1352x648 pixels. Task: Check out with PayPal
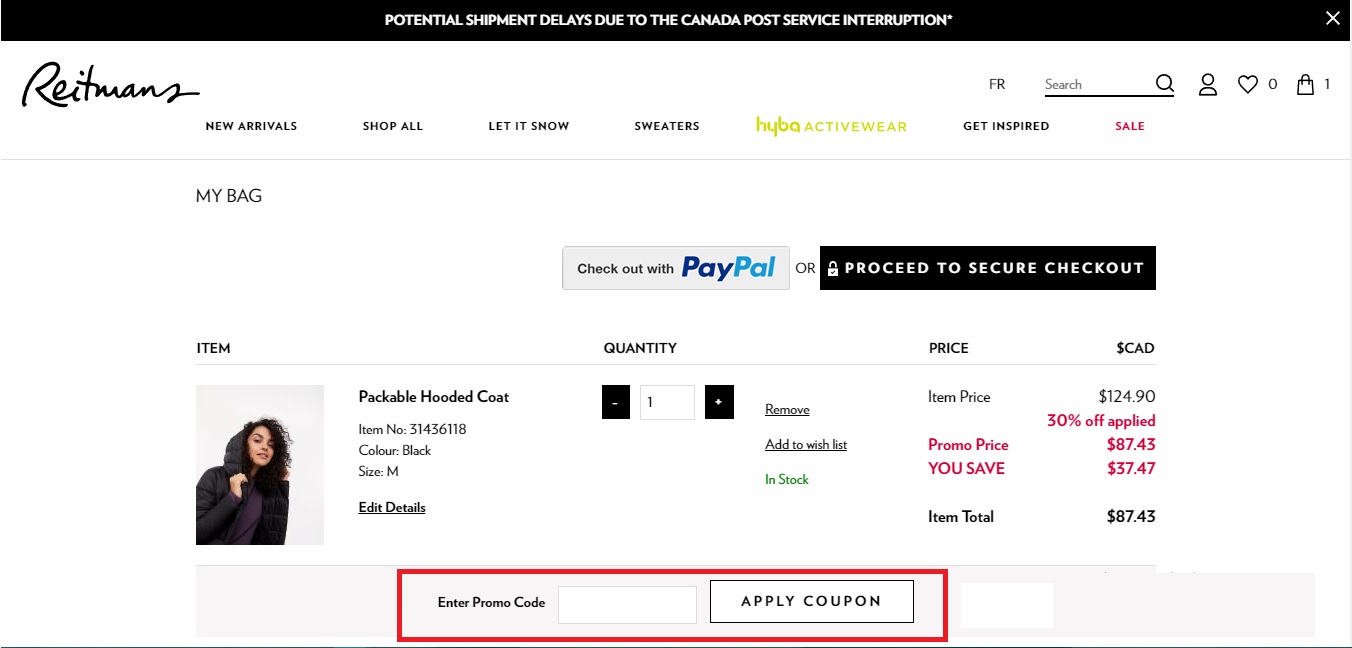coord(676,268)
